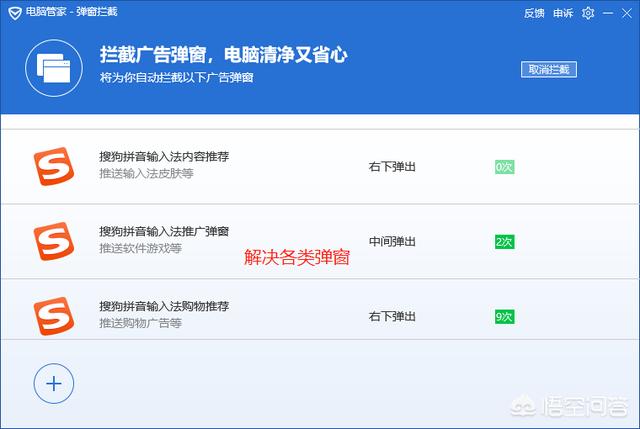This screenshot has height=429, width=640.
Task: Open the 申诉 appeal link
Action: pos(563,13)
